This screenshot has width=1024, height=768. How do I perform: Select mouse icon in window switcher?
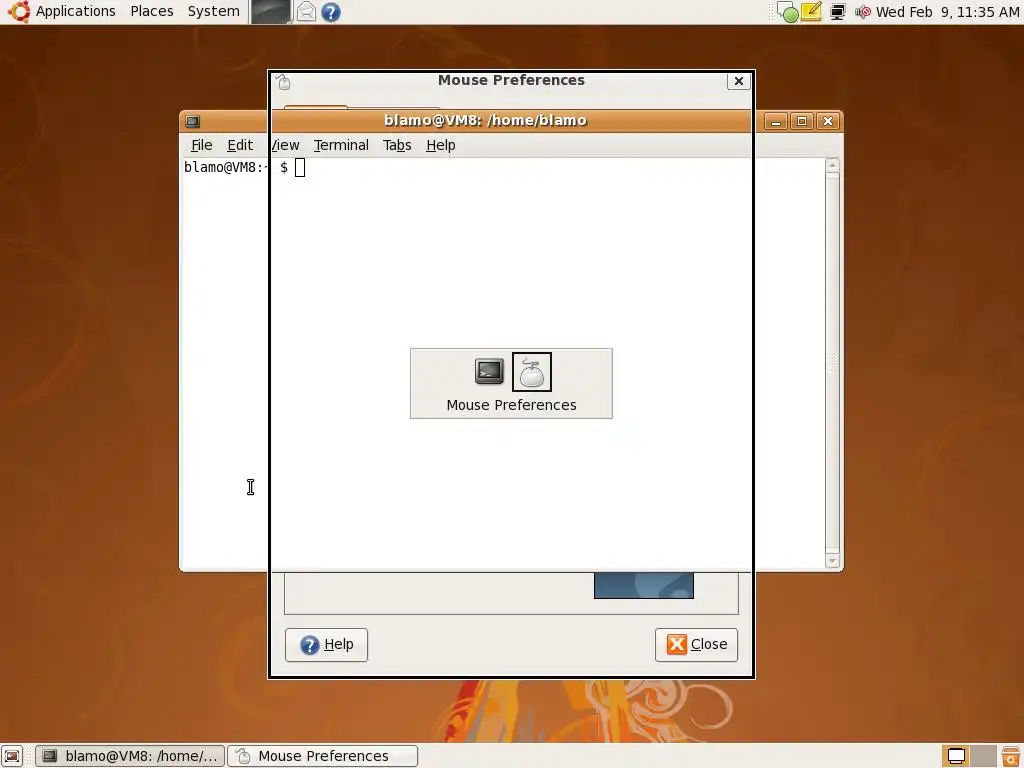point(532,372)
